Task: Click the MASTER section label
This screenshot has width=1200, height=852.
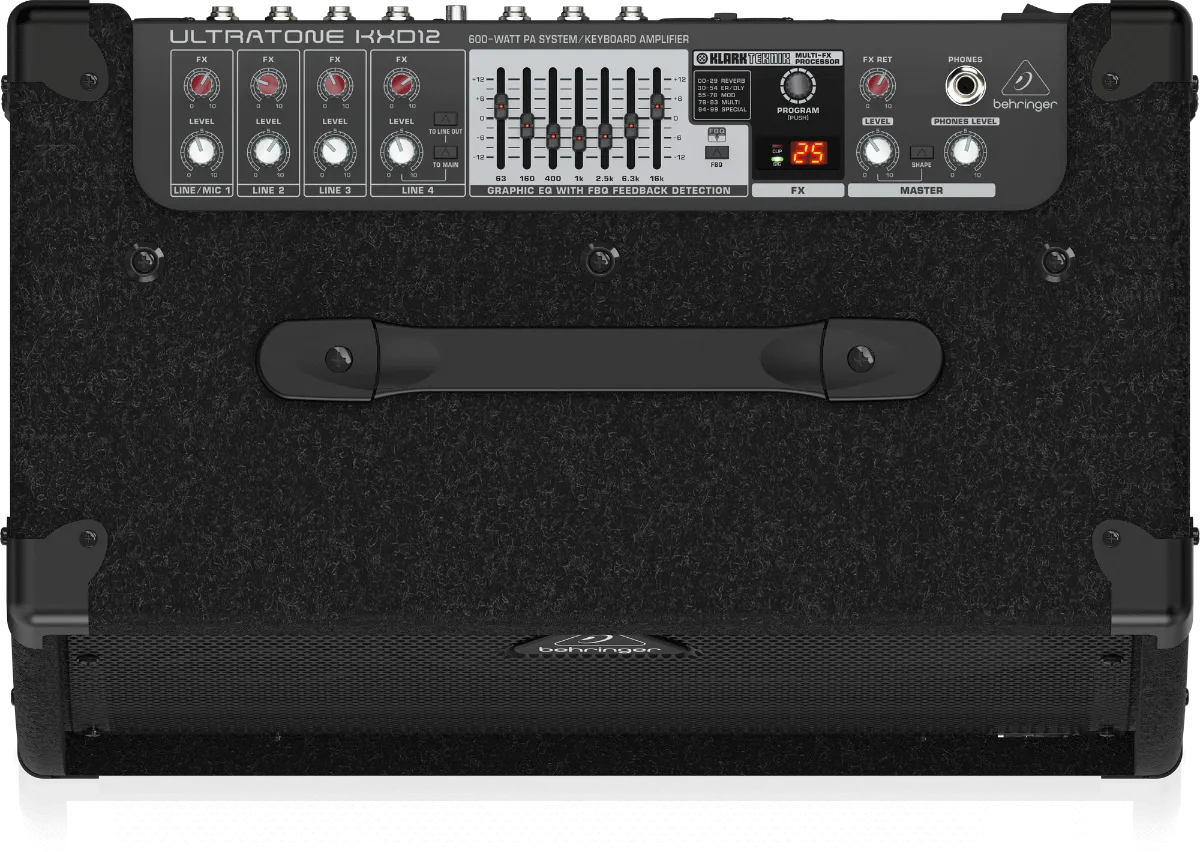Action: (x=920, y=188)
